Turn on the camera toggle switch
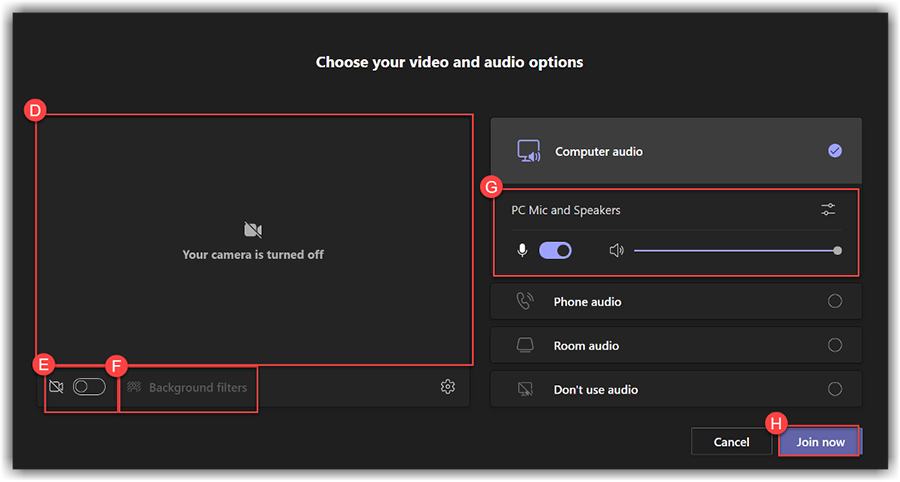900x482 pixels. click(89, 387)
